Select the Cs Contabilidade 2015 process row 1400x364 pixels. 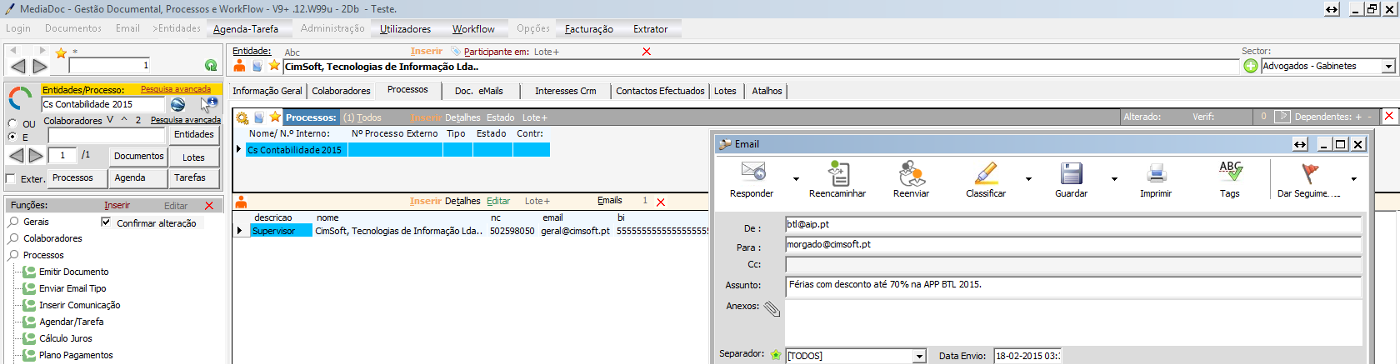[398, 150]
